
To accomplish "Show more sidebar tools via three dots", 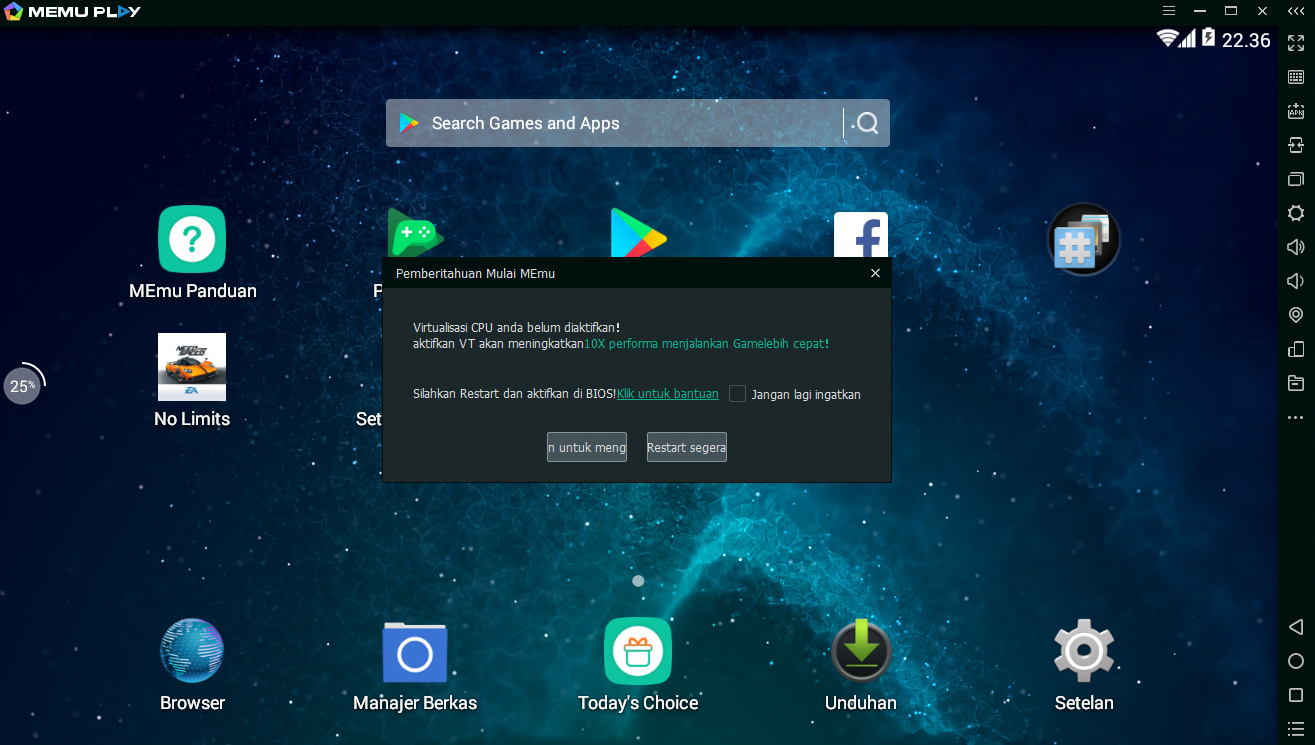I will point(1296,417).
